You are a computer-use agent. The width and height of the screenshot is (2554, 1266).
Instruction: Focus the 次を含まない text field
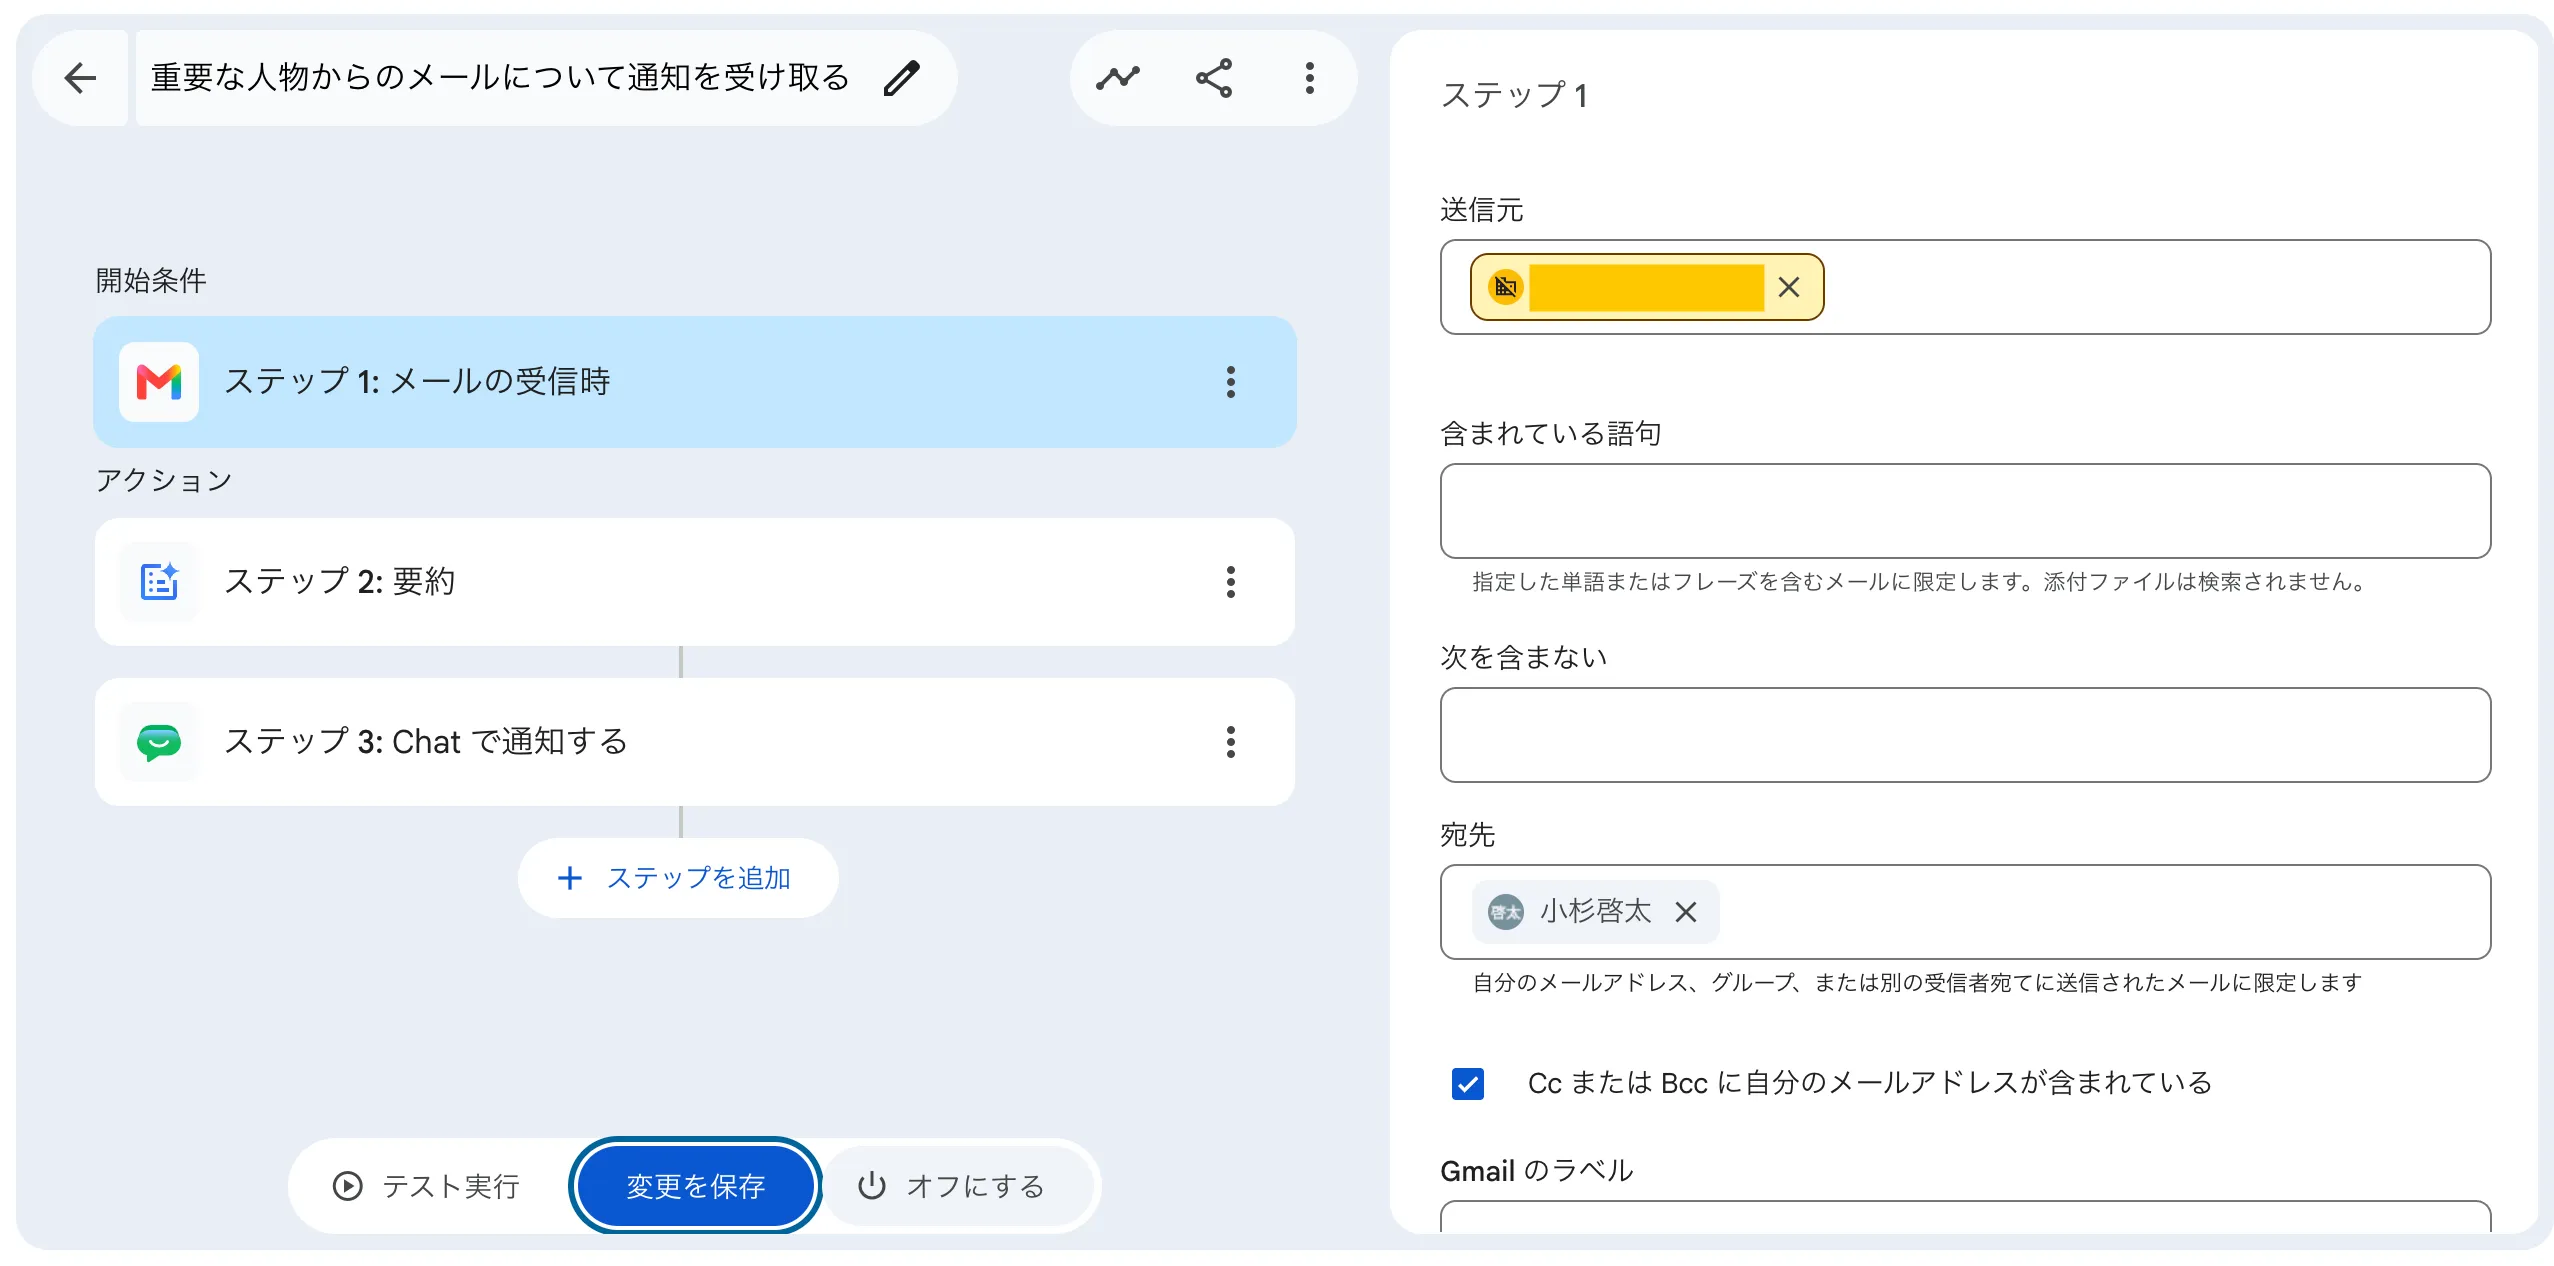(x=1966, y=735)
